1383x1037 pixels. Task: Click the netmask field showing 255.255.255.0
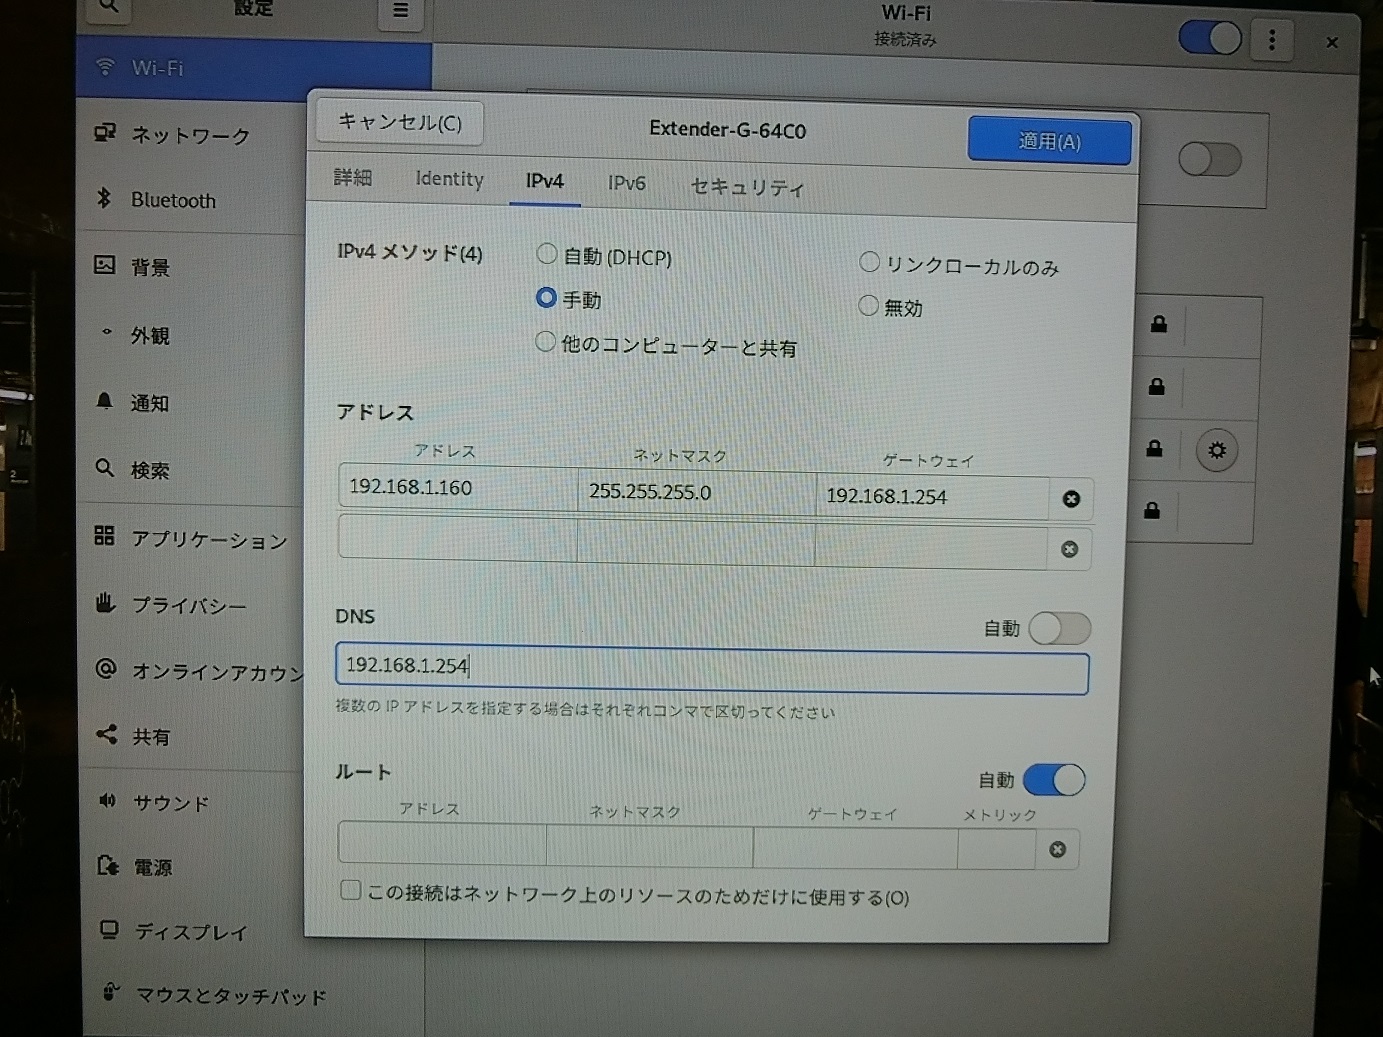[697, 491]
